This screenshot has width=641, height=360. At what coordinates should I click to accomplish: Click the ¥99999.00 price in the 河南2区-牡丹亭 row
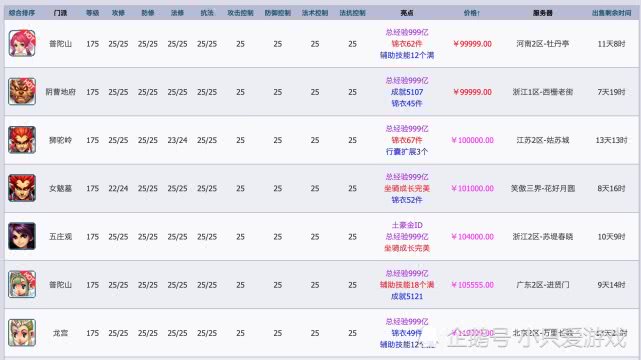pyautogui.click(x=473, y=44)
